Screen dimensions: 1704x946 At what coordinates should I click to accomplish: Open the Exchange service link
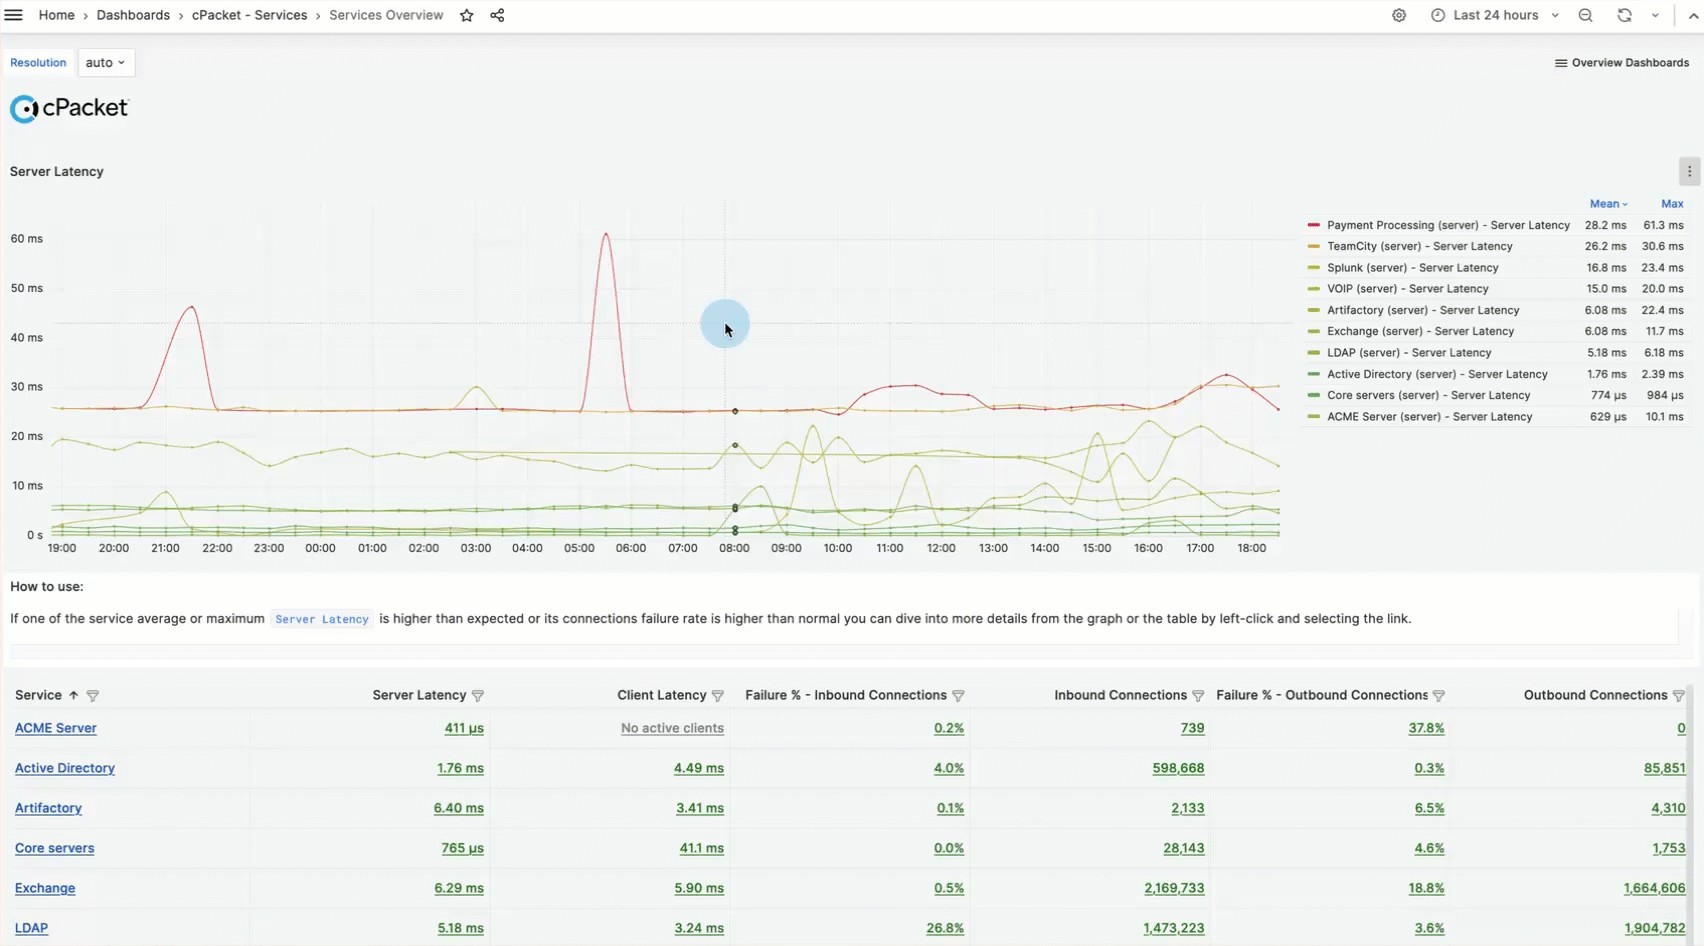coord(44,888)
